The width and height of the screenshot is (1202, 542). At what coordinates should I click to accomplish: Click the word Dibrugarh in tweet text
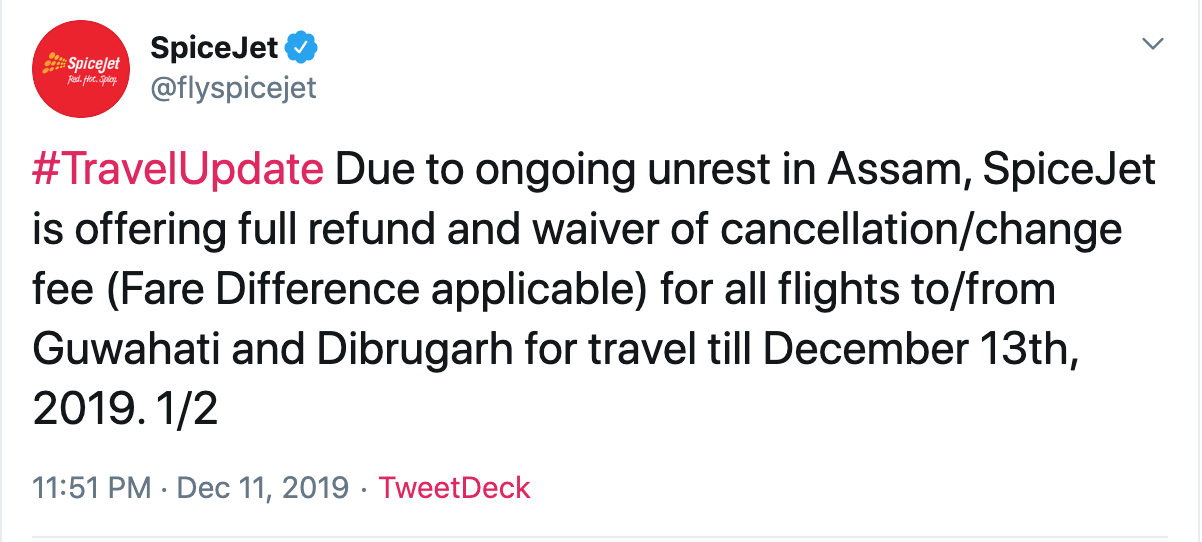click(385, 349)
